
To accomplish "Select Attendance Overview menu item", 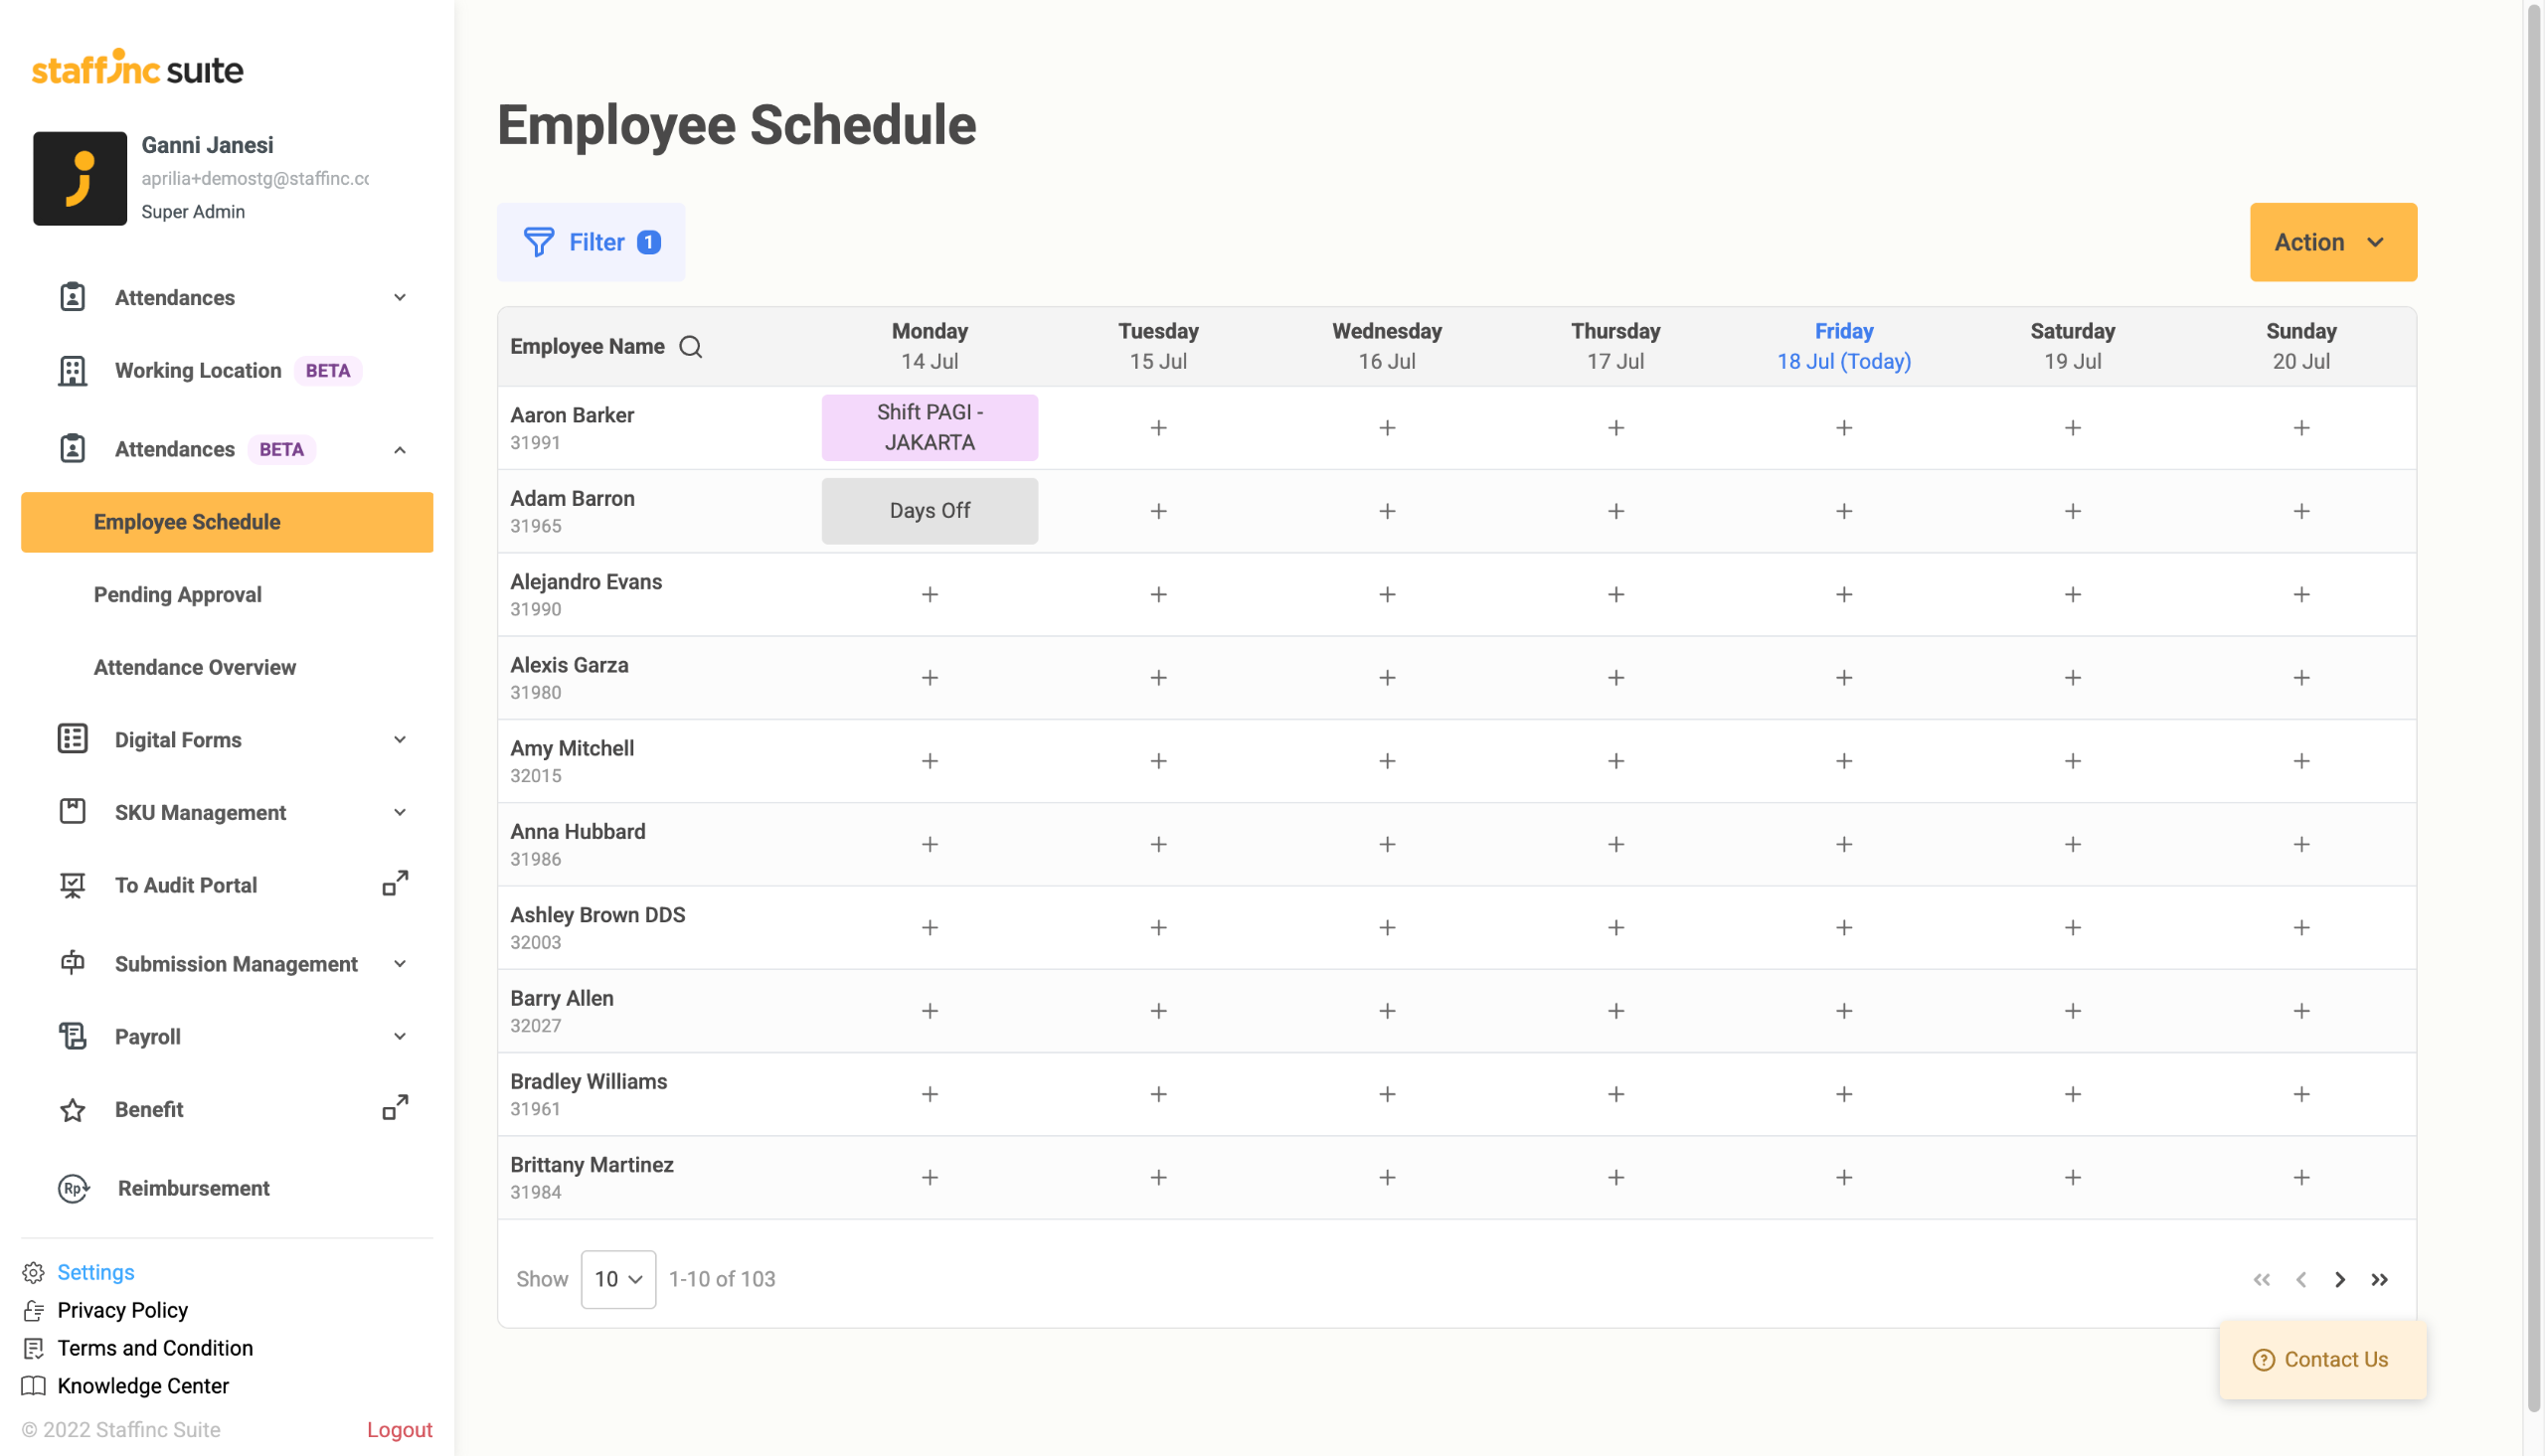I will click(x=194, y=667).
